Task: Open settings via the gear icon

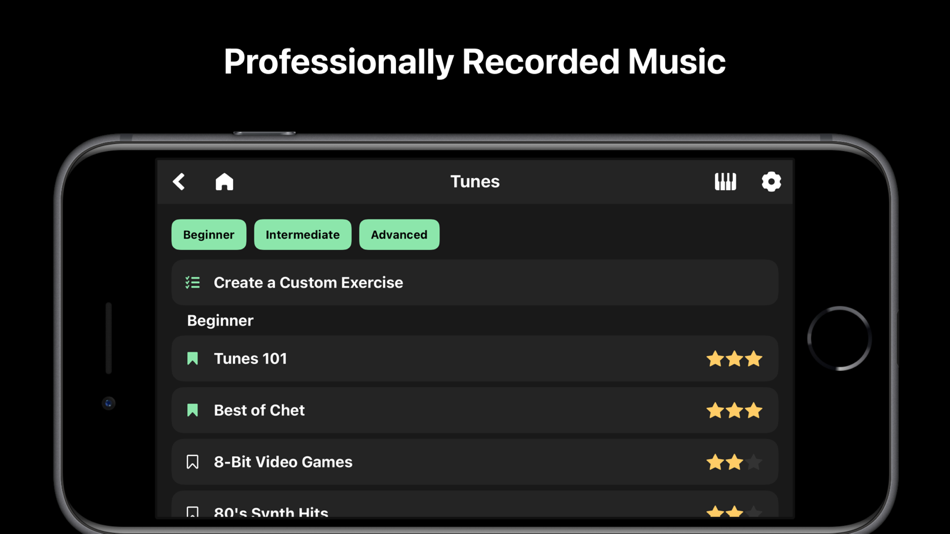Action: pos(771,182)
